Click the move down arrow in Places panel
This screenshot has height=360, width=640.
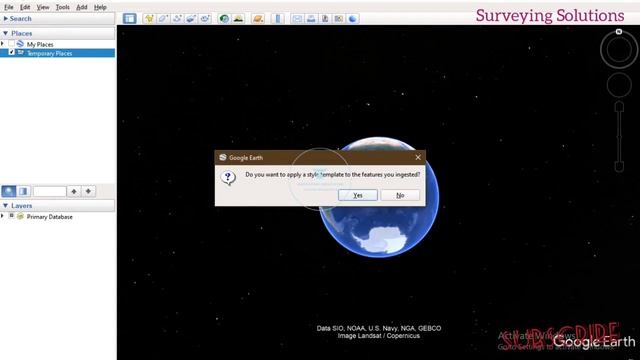click(89, 191)
